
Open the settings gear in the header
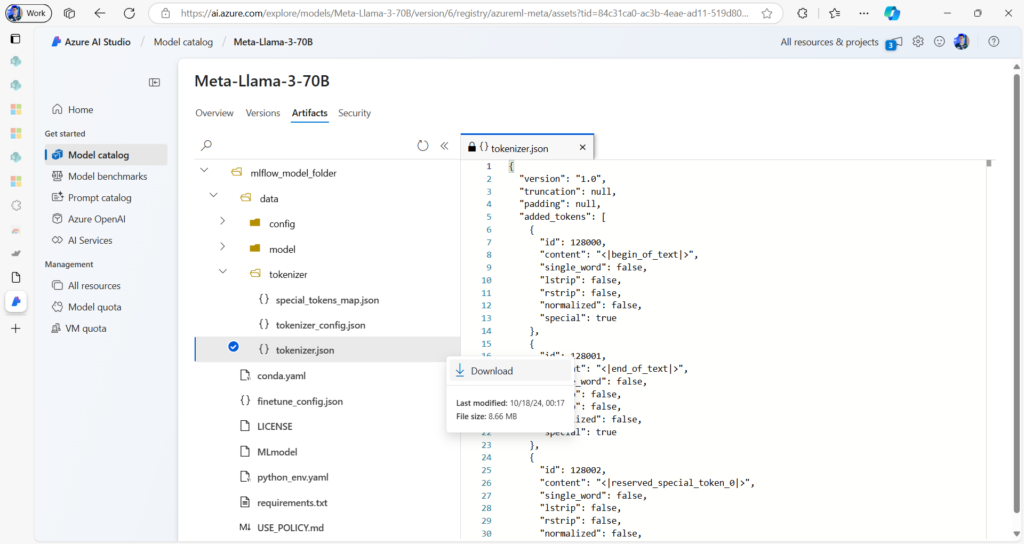pyautogui.click(x=918, y=42)
